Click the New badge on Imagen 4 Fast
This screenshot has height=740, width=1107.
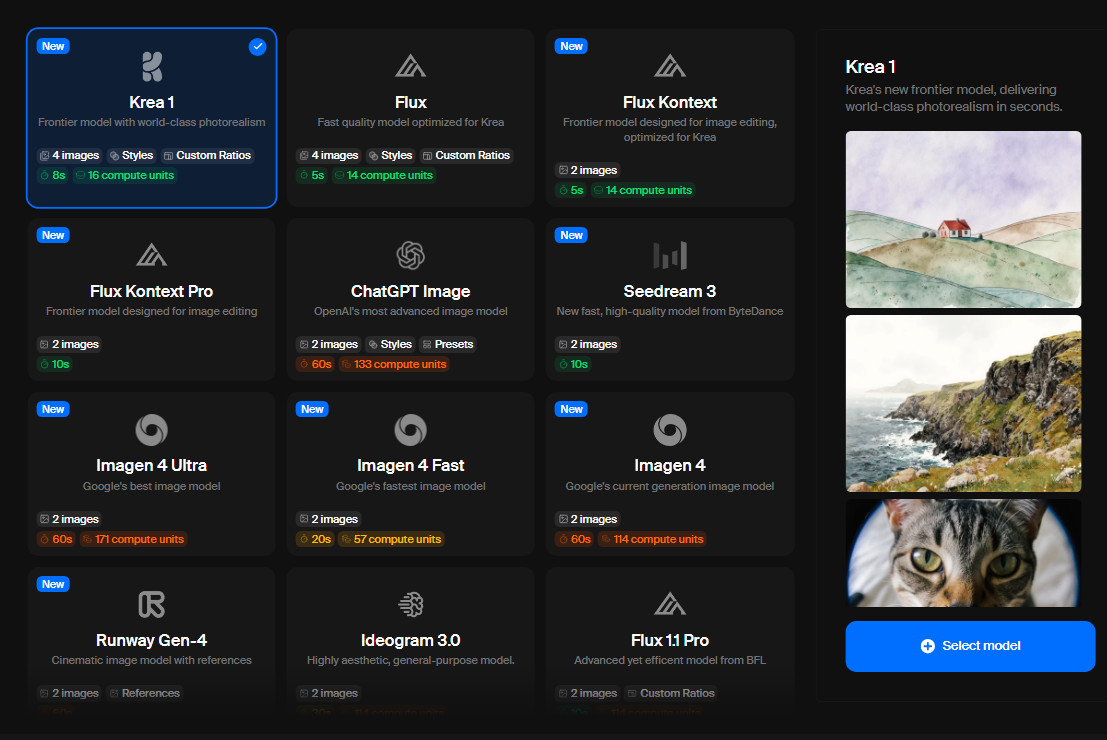tap(312, 410)
